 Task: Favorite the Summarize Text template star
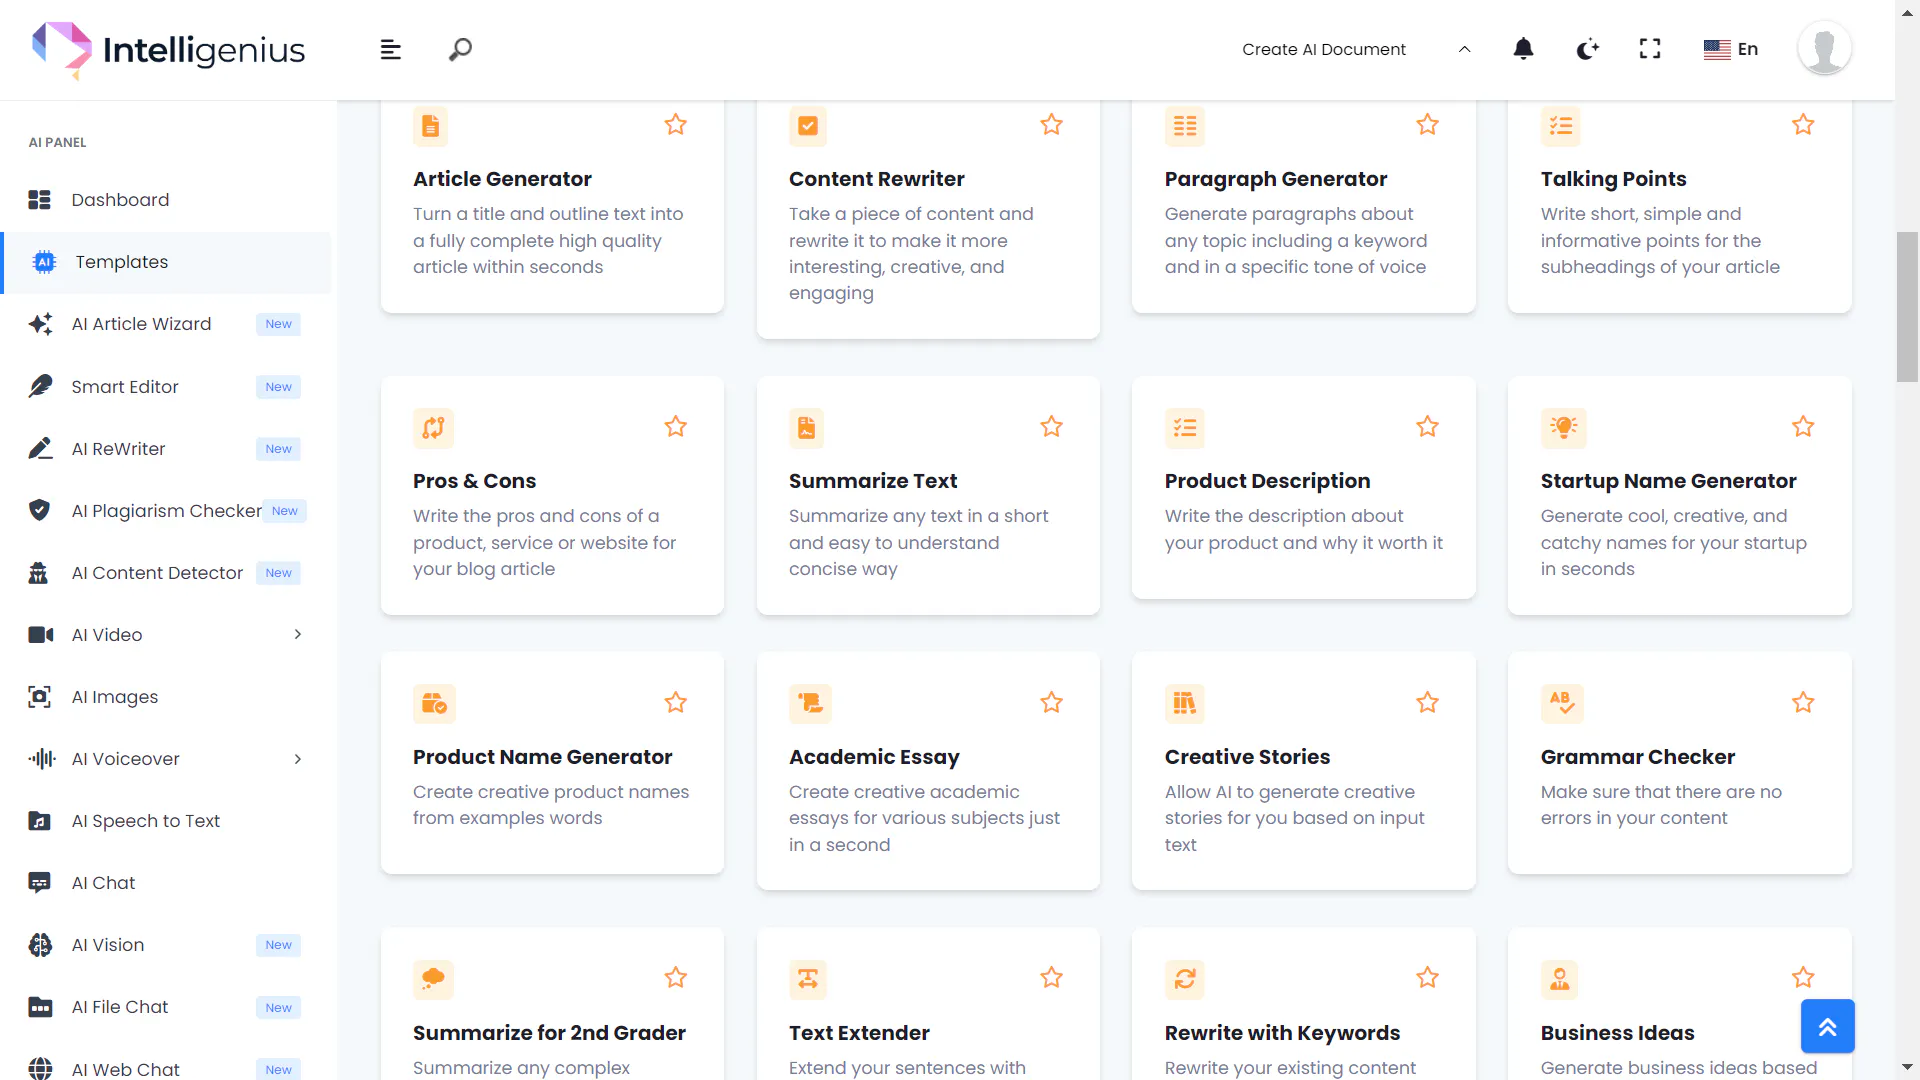pyautogui.click(x=1051, y=427)
